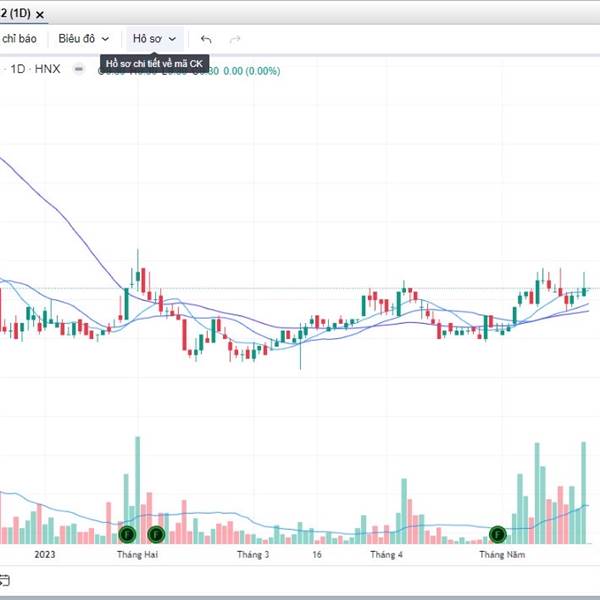Screen dimensions: 600x600
Task: Click the redo arrow icon
Action: [x=235, y=39]
